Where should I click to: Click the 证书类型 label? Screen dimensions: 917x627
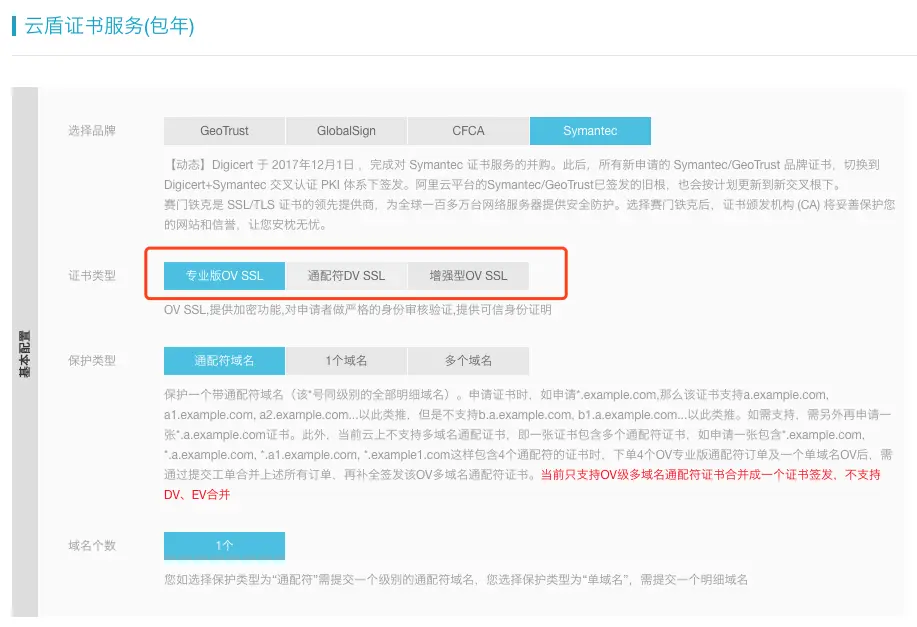(92, 275)
